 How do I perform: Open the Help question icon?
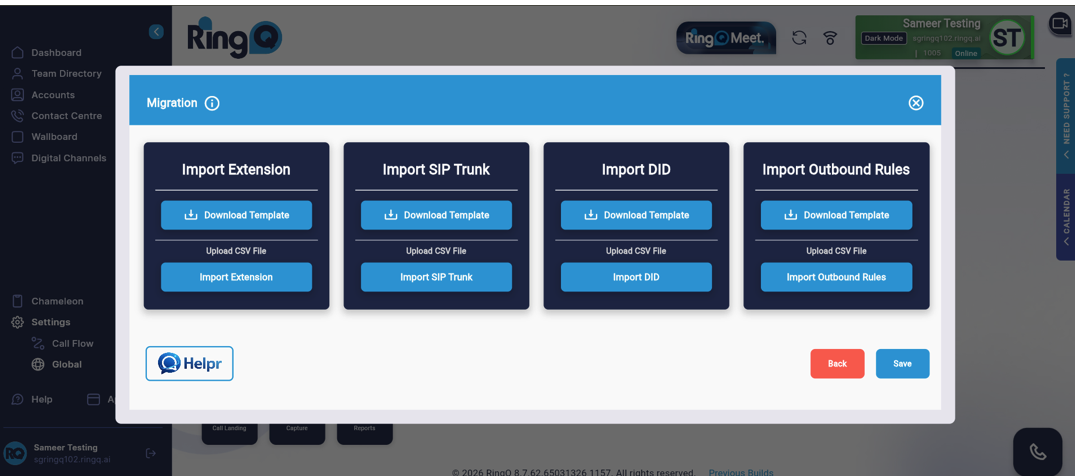18,399
